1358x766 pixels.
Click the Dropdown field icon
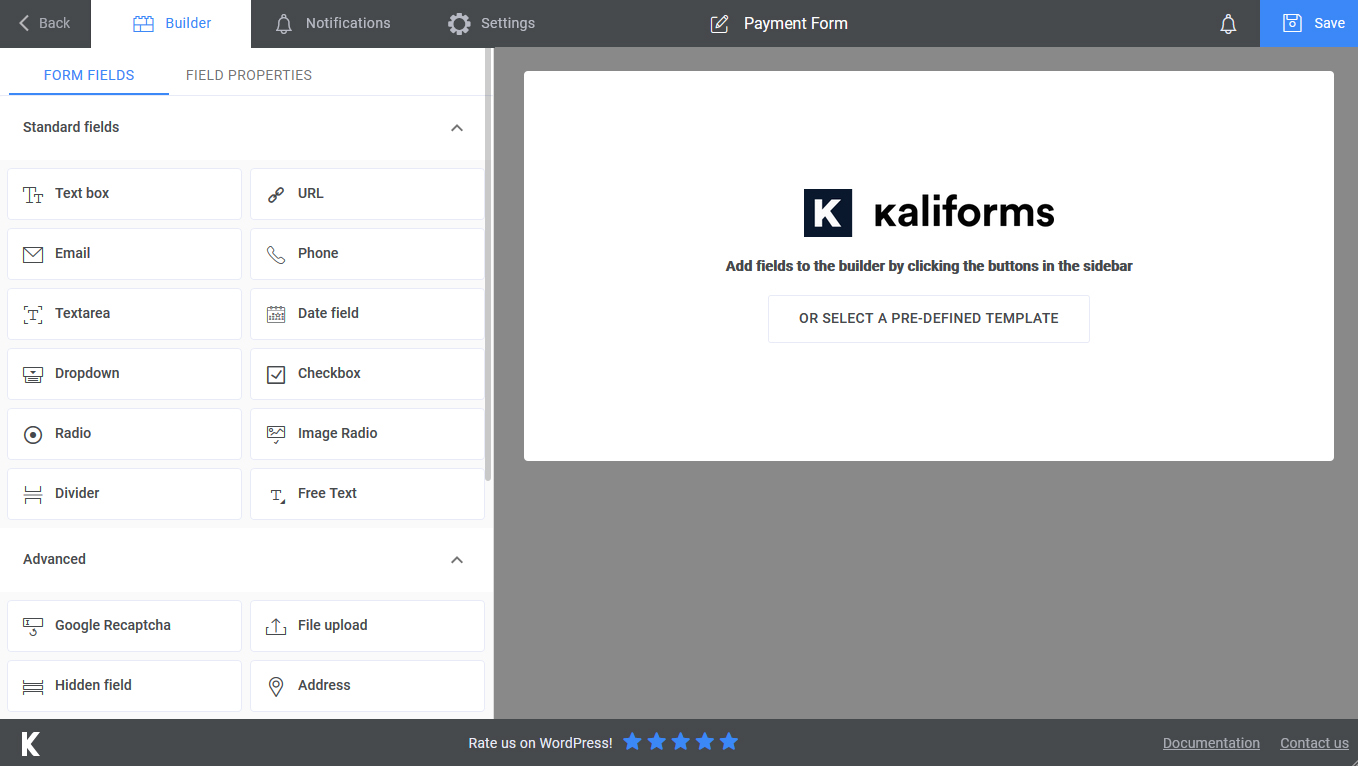pos(33,374)
